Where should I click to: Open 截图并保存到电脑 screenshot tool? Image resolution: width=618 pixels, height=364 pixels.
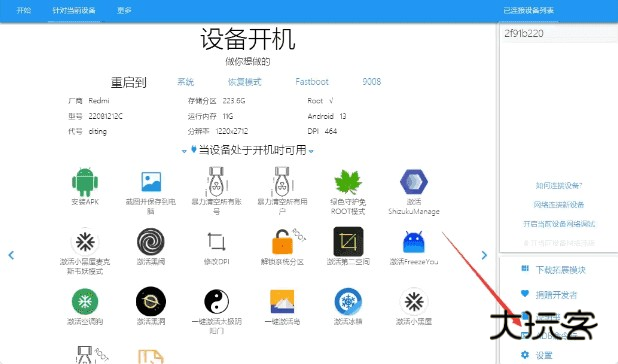[151, 182]
